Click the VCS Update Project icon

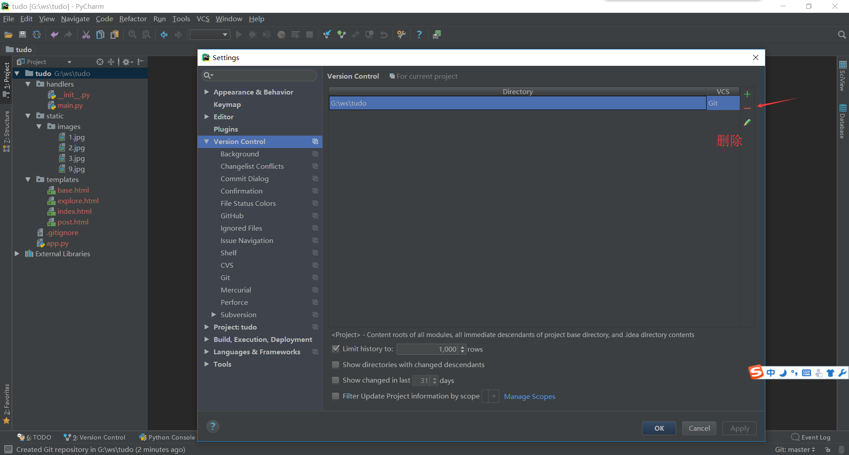(x=327, y=35)
